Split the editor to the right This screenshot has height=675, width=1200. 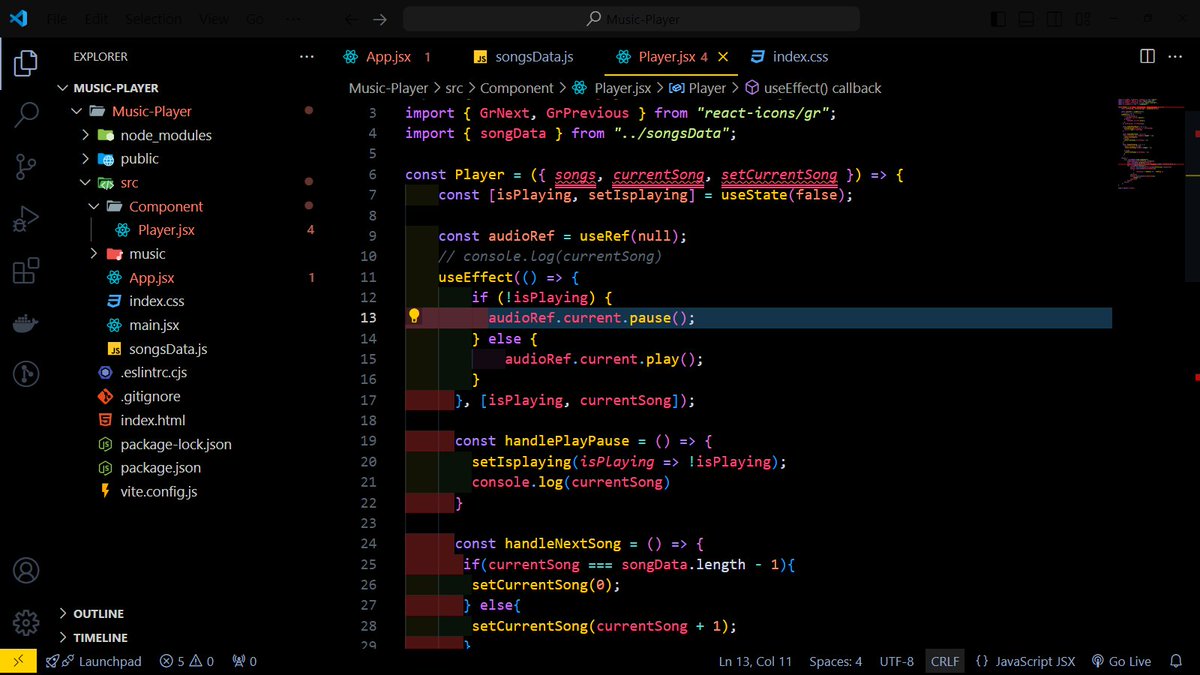coord(1147,57)
